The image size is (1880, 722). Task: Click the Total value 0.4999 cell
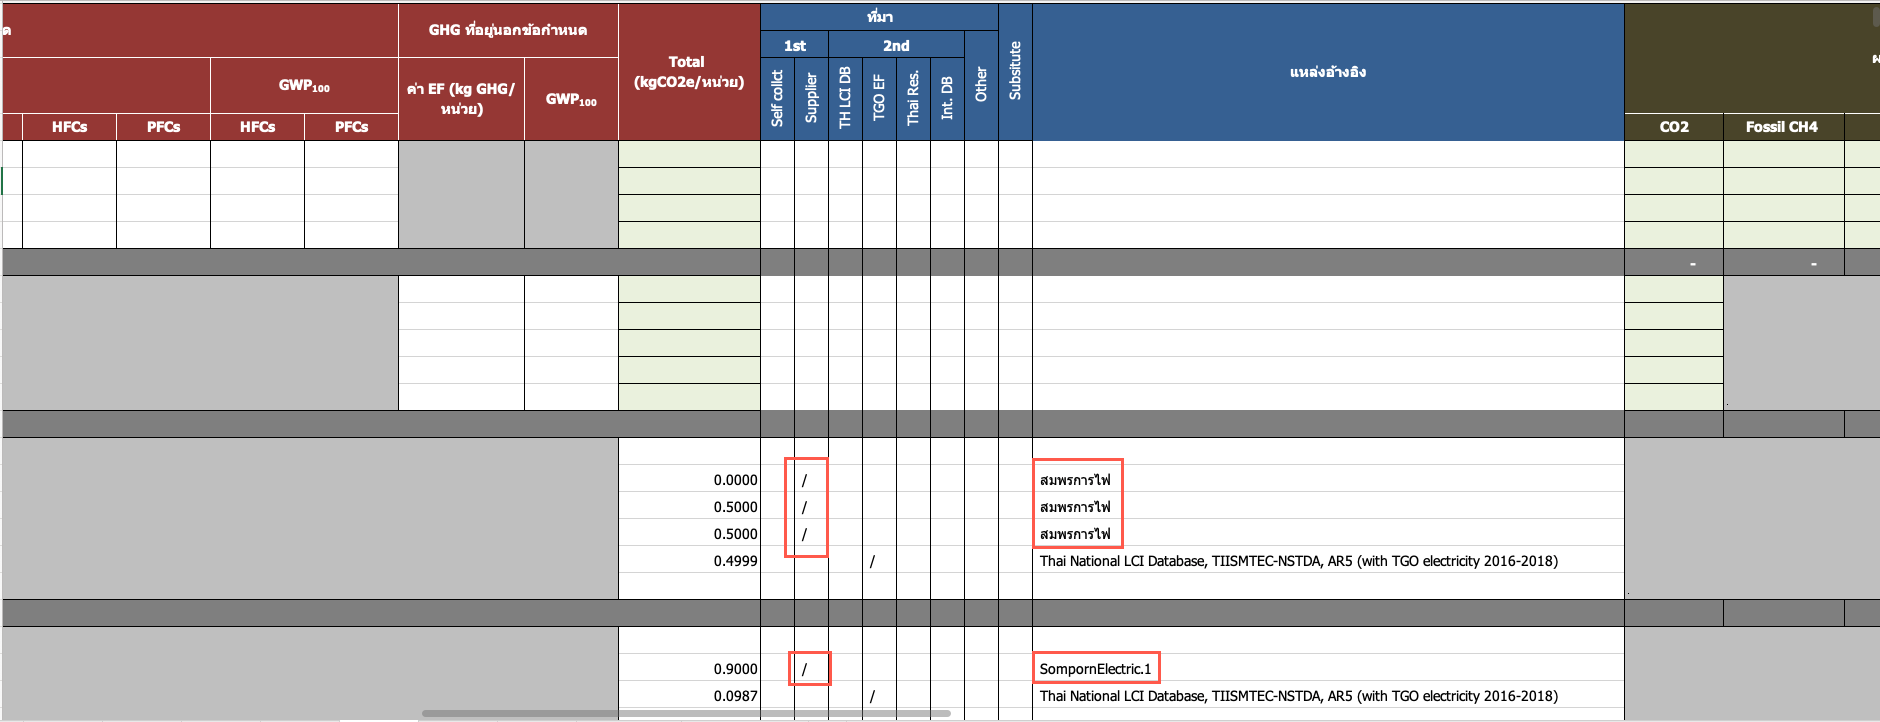pyautogui.click(x=690, y=561)
